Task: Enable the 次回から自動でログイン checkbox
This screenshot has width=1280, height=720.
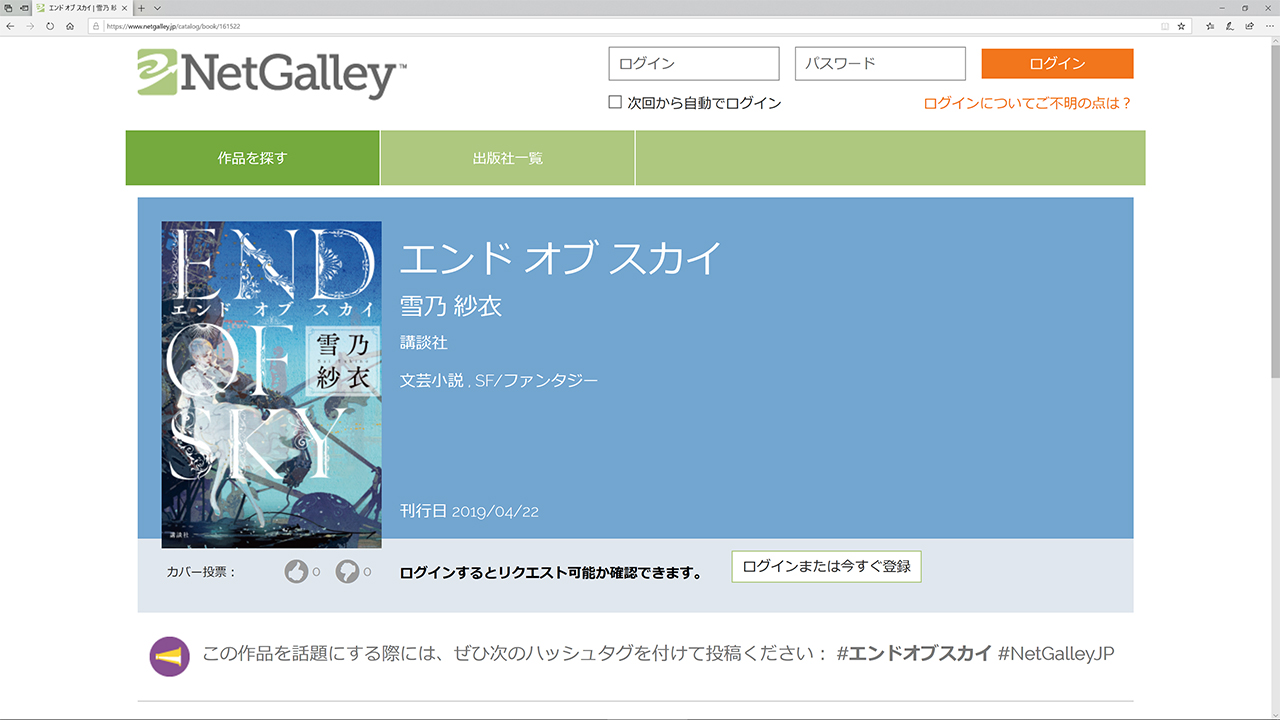Action: pyautogui.click(x=615, y=102)
